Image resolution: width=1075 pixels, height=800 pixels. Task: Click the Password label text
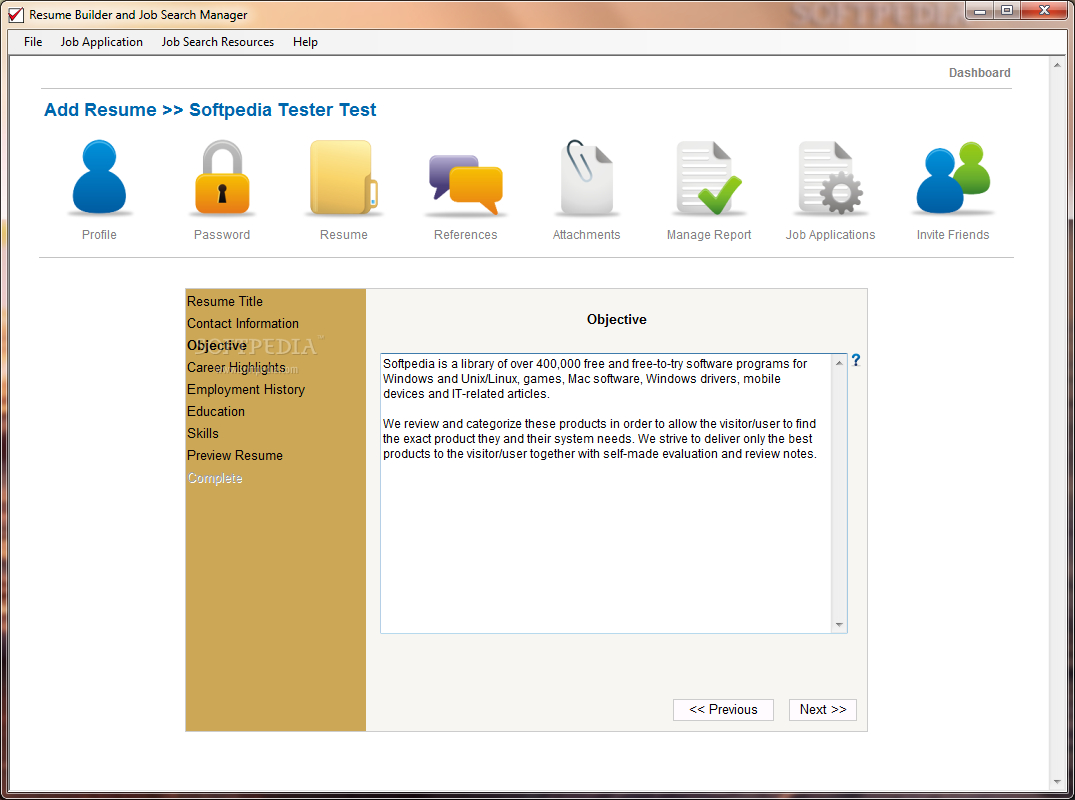click(222, 234)
